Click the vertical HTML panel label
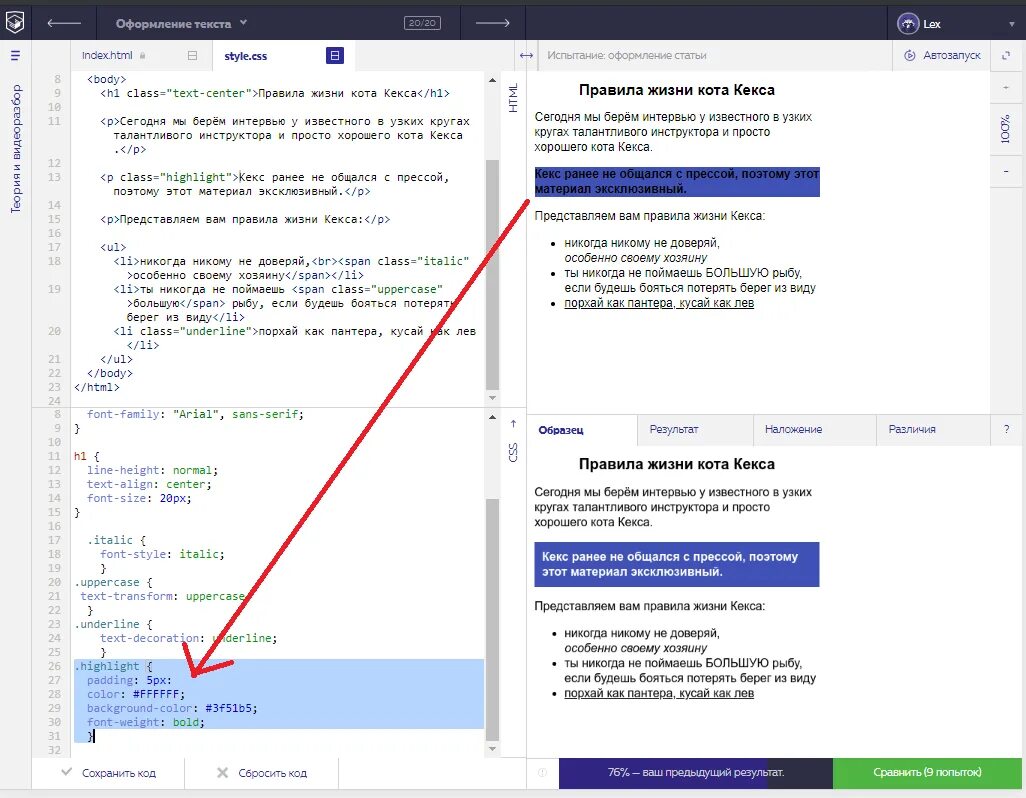Screen dimensions: 1026x798 pos(514,97)
